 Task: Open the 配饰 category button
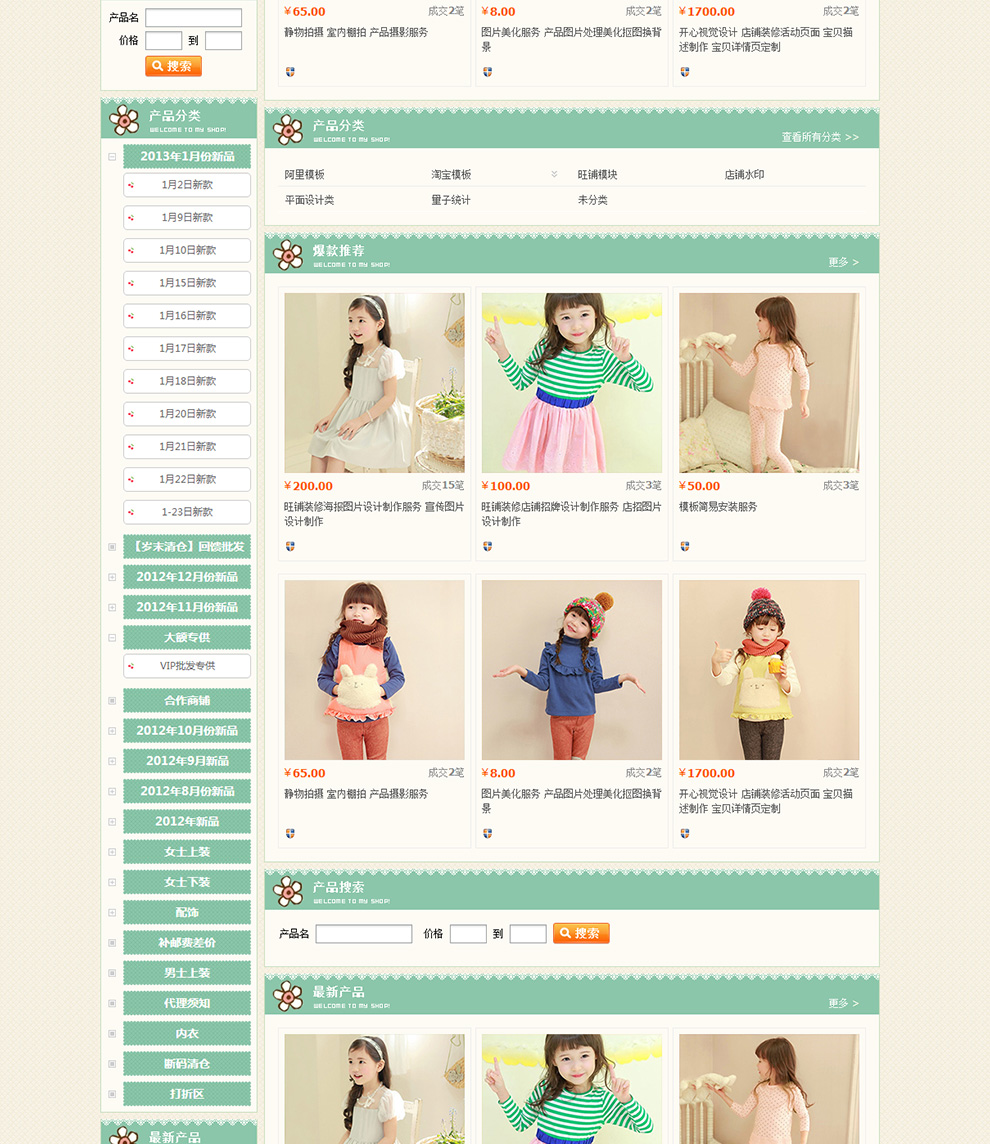point(187,913)
